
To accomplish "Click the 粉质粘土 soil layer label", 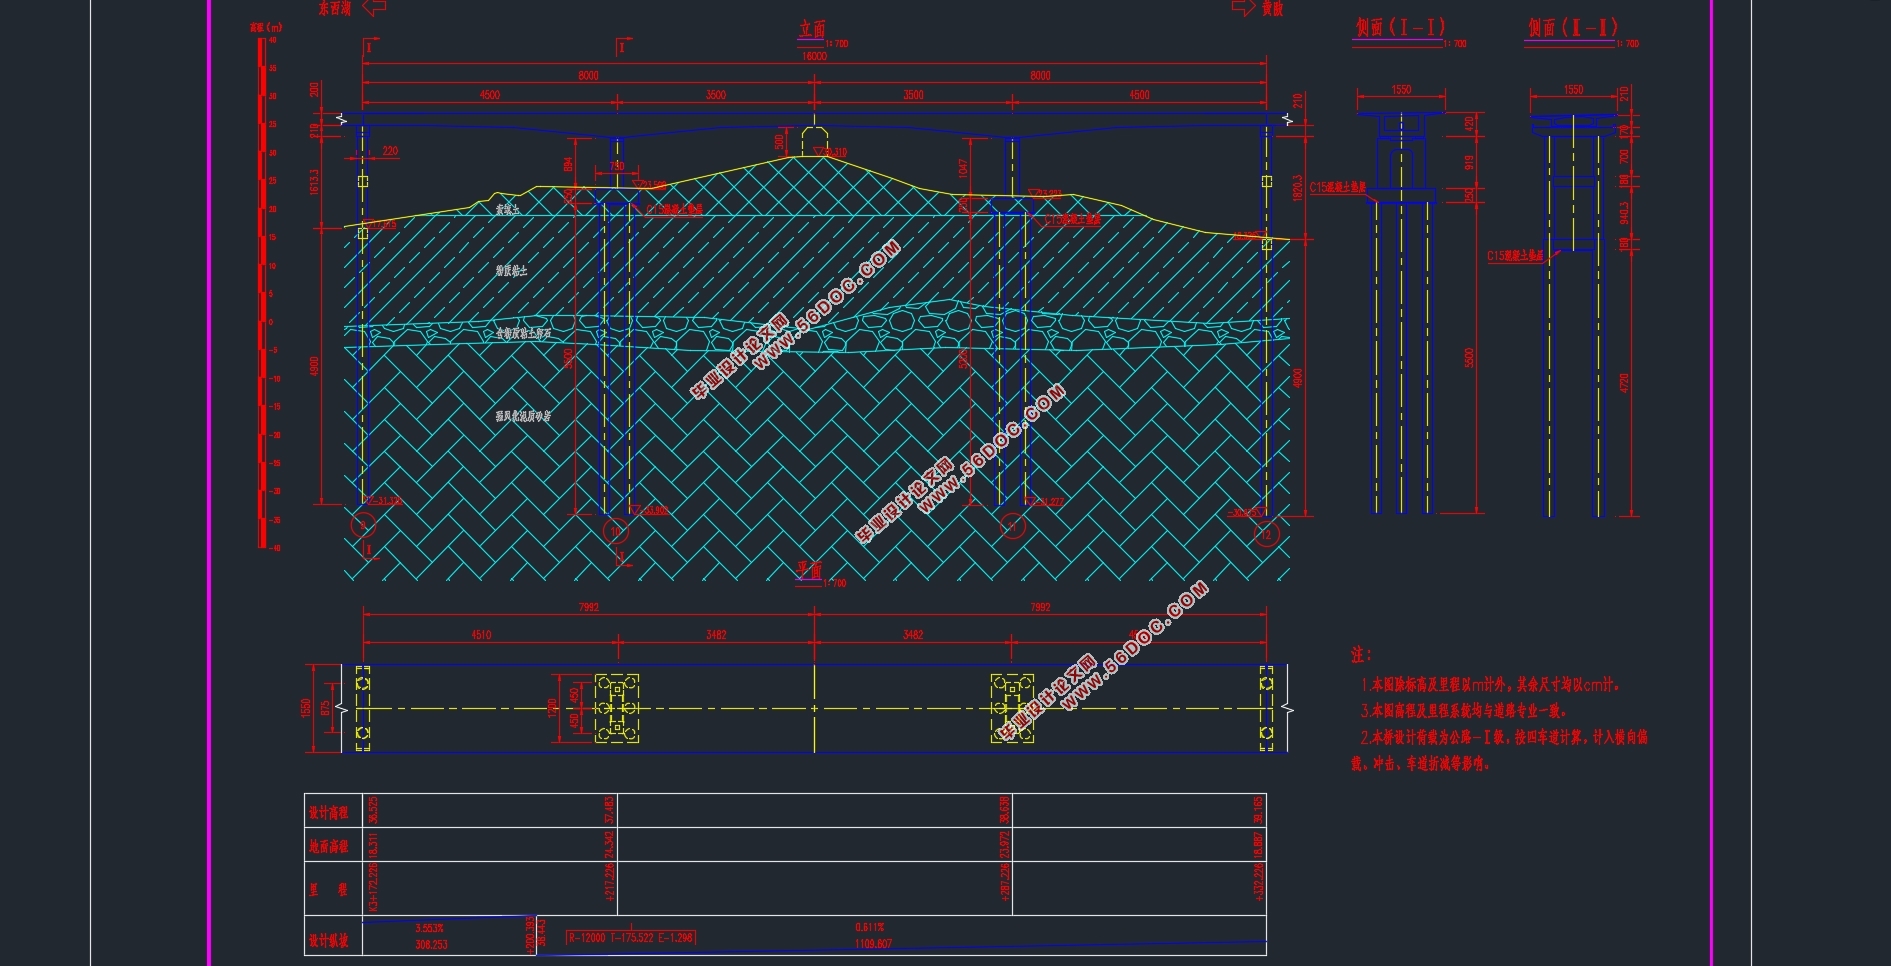I will pyautogui.click(x=511, y=271).
